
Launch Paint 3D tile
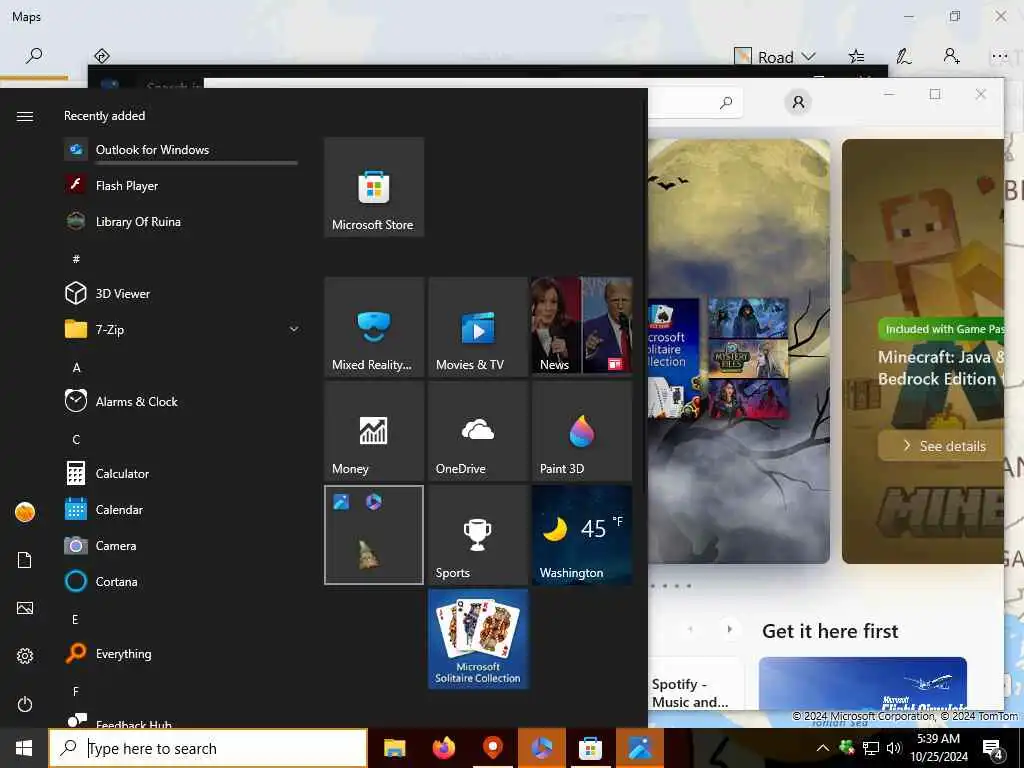(x=582, y=430)
